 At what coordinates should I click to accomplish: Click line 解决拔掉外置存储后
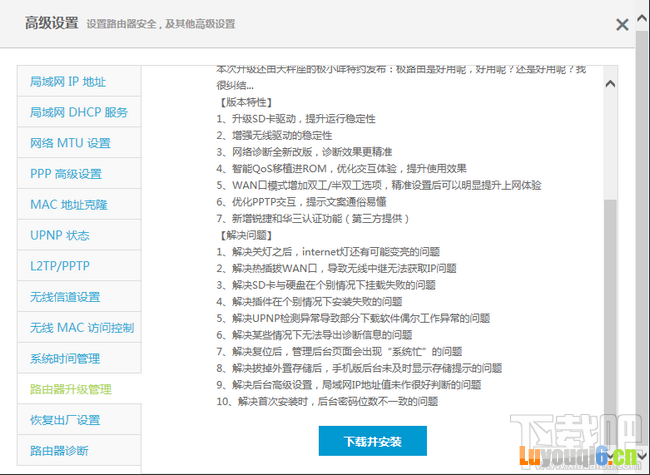359,368
